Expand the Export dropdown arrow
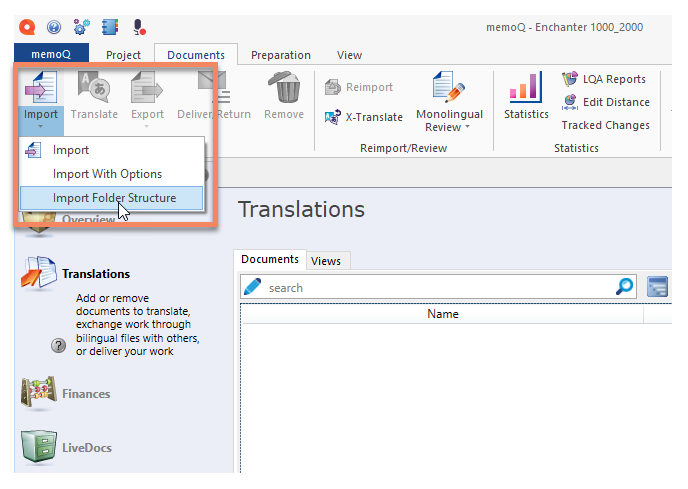This screenshot has height=489, width=688. tap(147, 127)
